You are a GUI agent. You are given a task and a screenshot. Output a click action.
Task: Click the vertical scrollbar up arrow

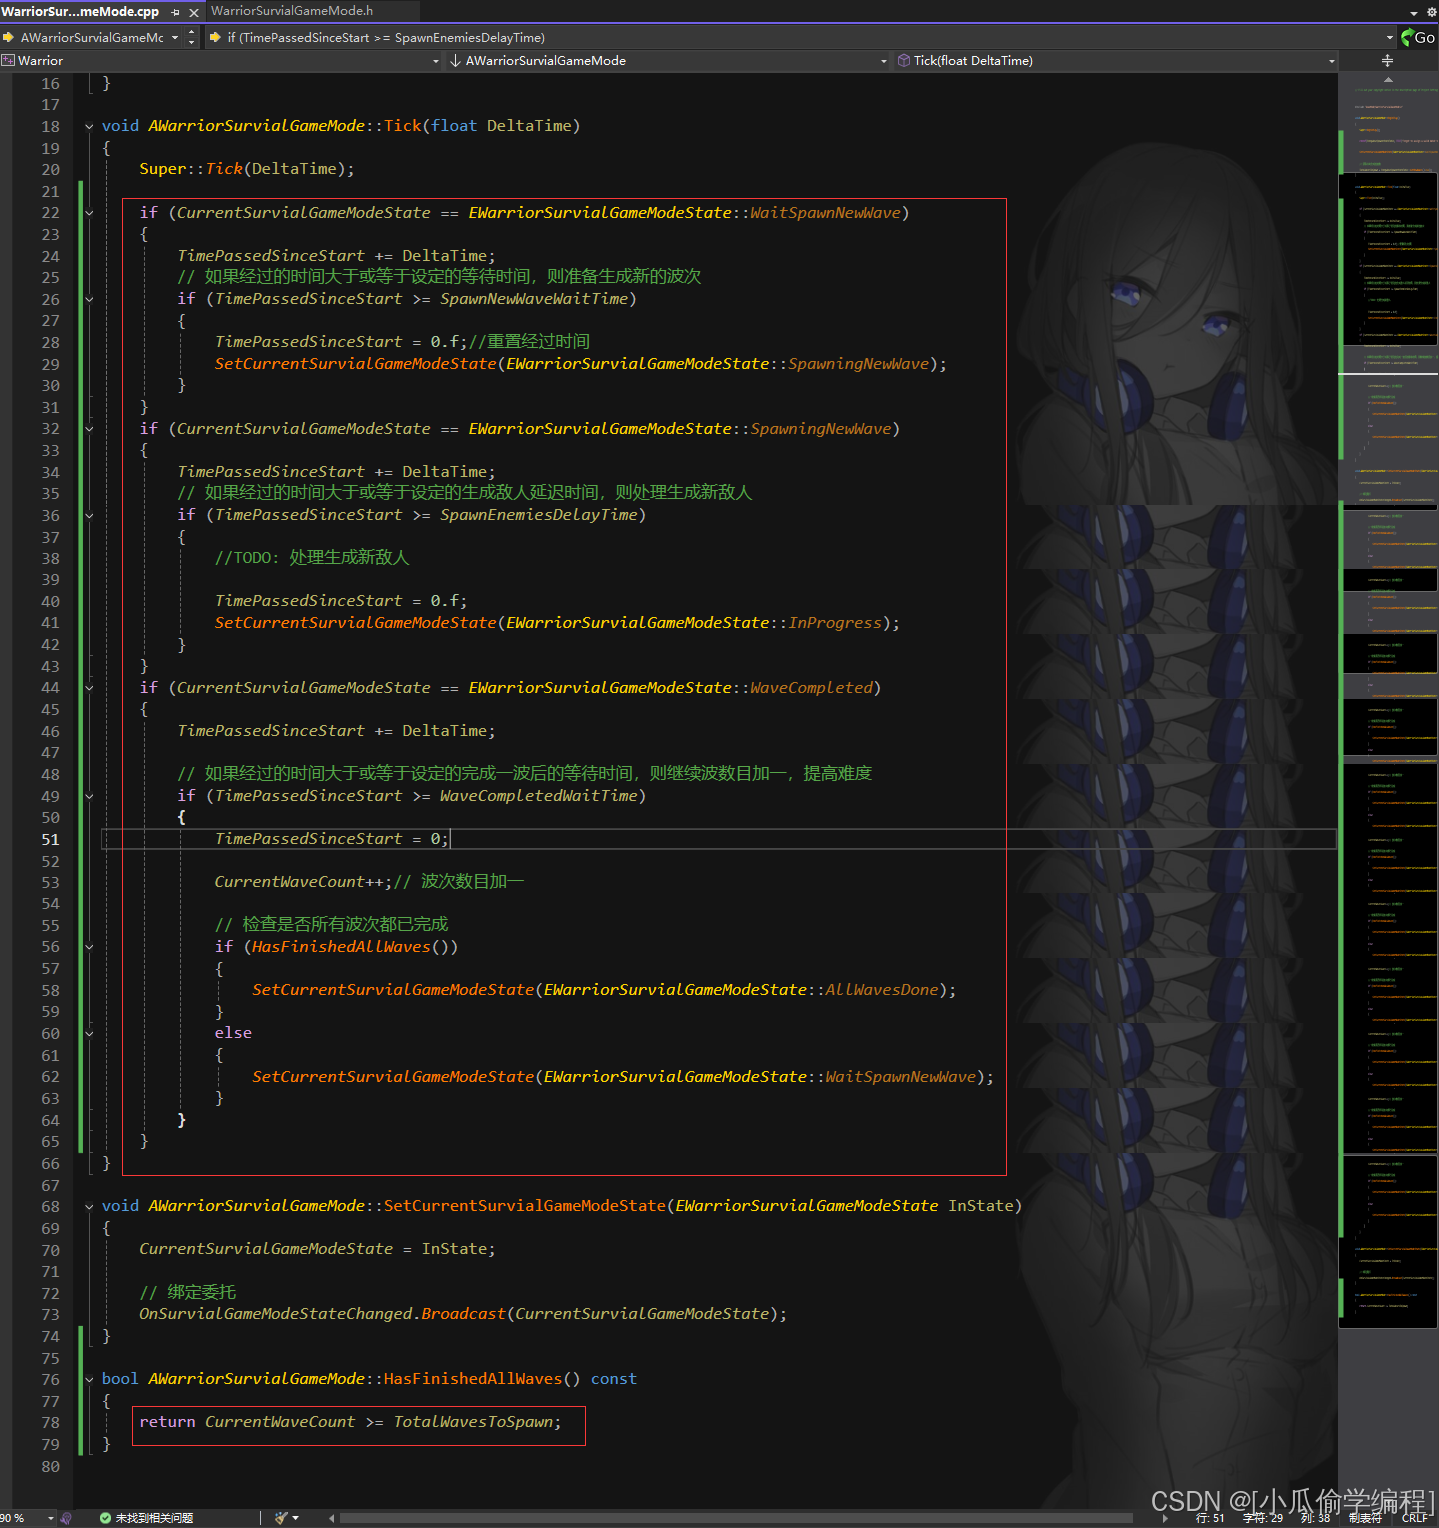pos(1387,79)
